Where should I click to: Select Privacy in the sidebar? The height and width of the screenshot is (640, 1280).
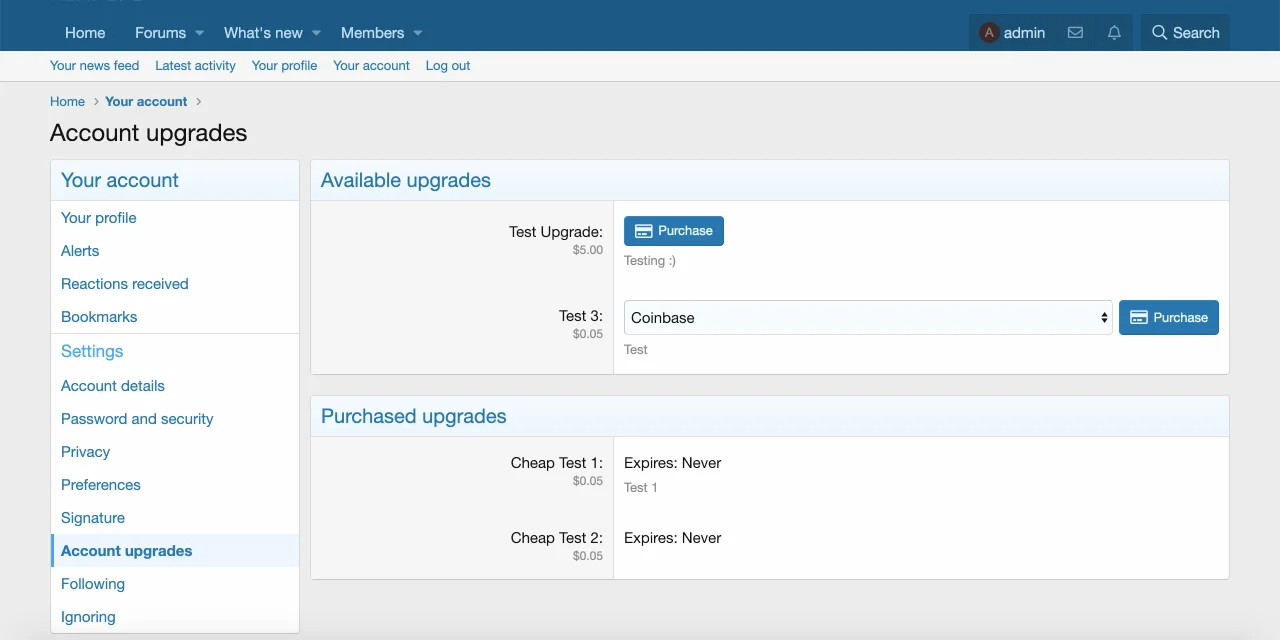(x=85, y=452)
